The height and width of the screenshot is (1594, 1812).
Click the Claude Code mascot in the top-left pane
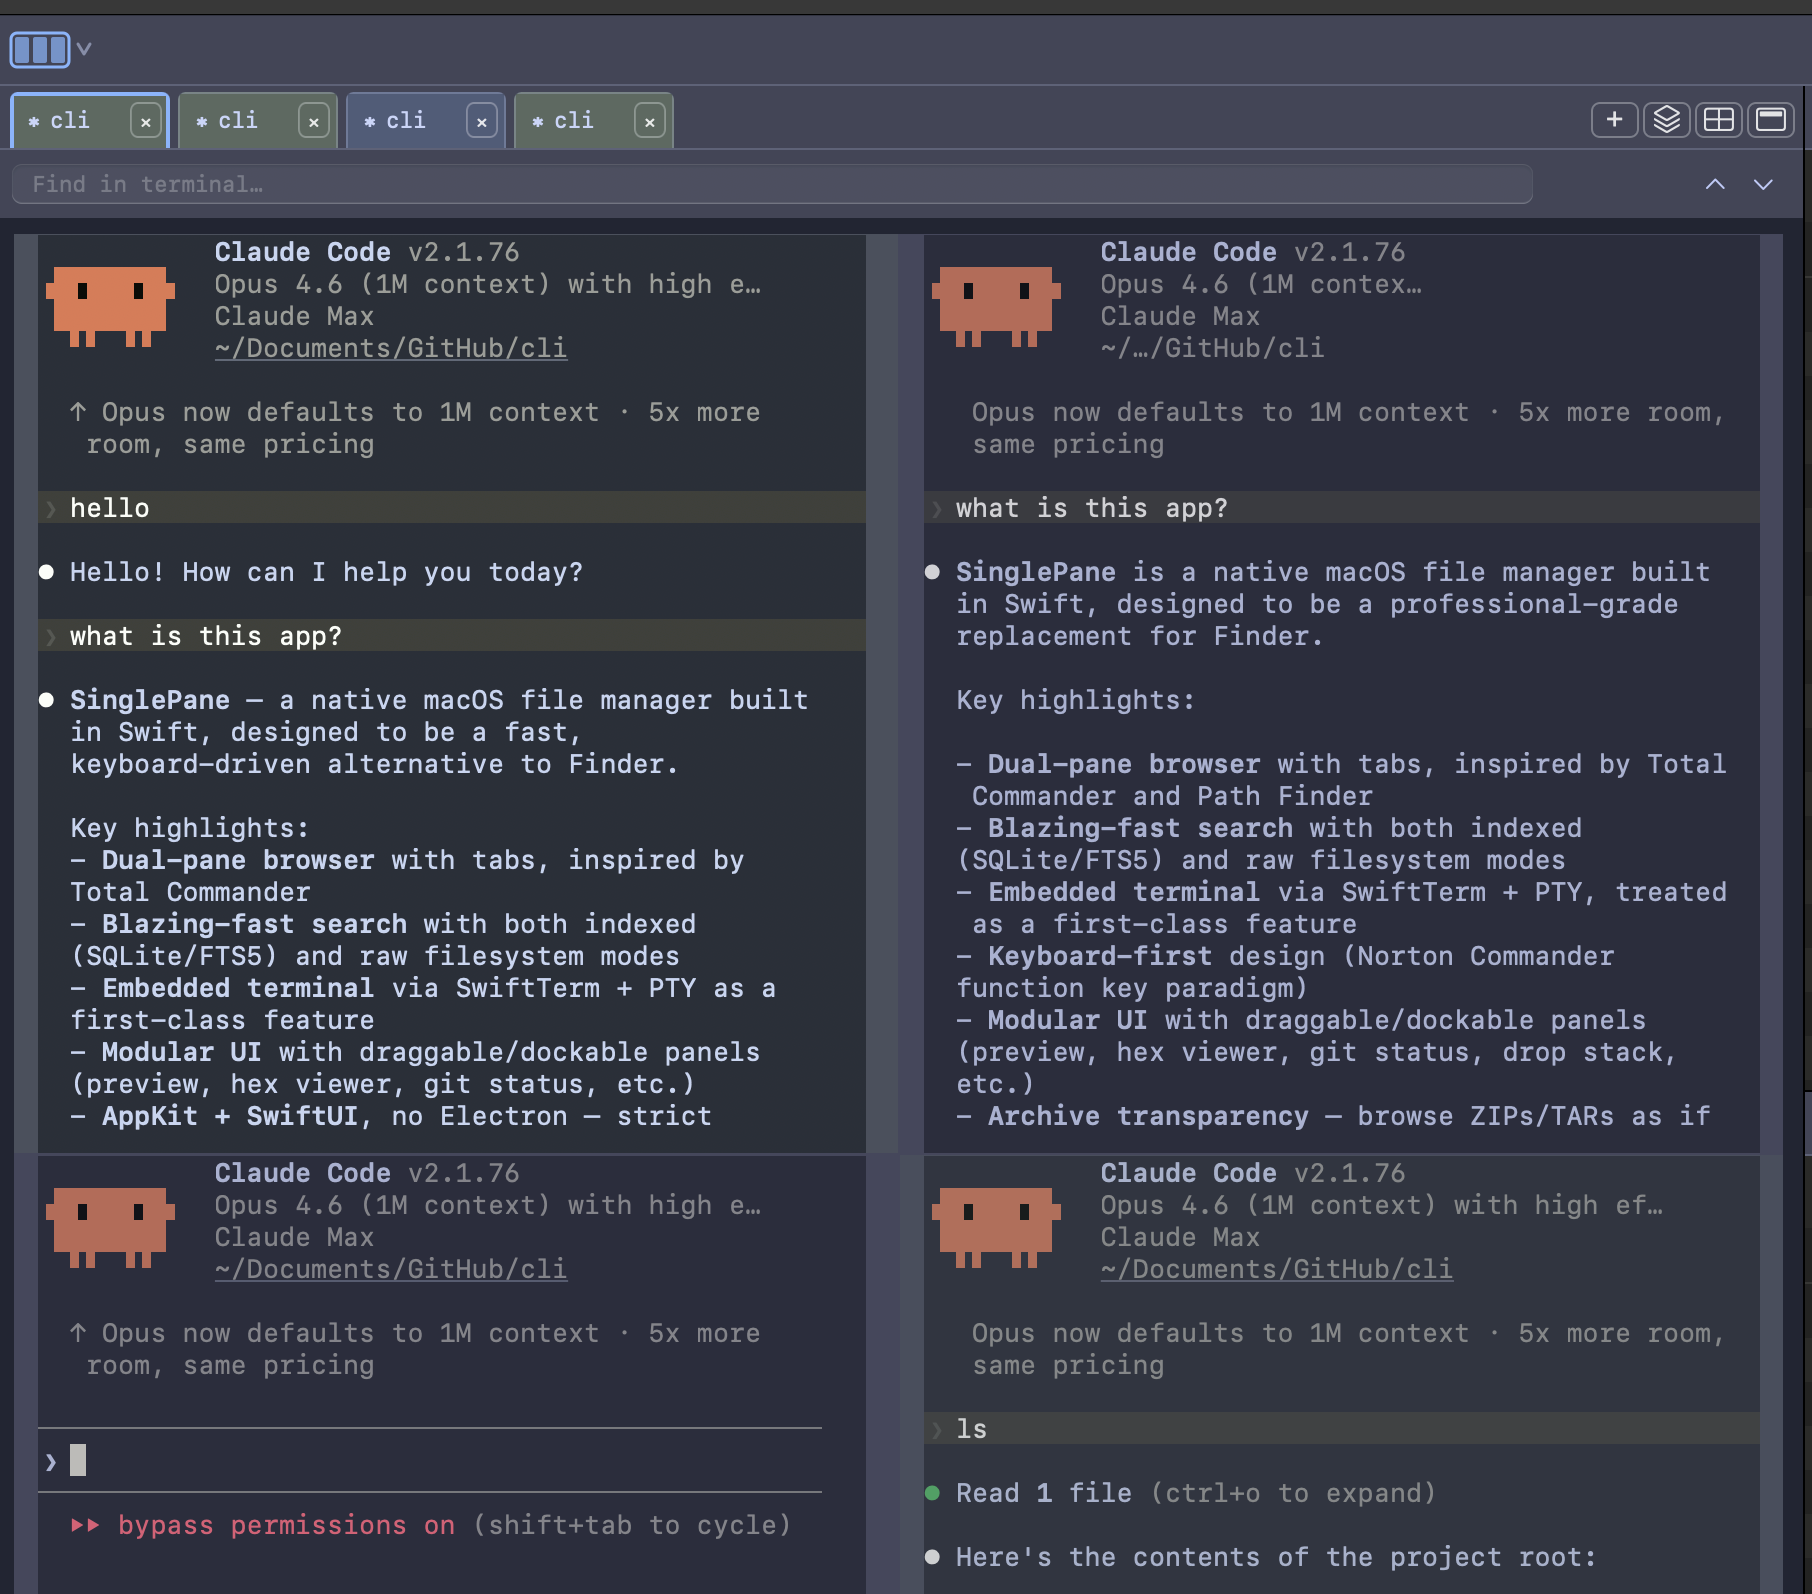tap(112, 306)
